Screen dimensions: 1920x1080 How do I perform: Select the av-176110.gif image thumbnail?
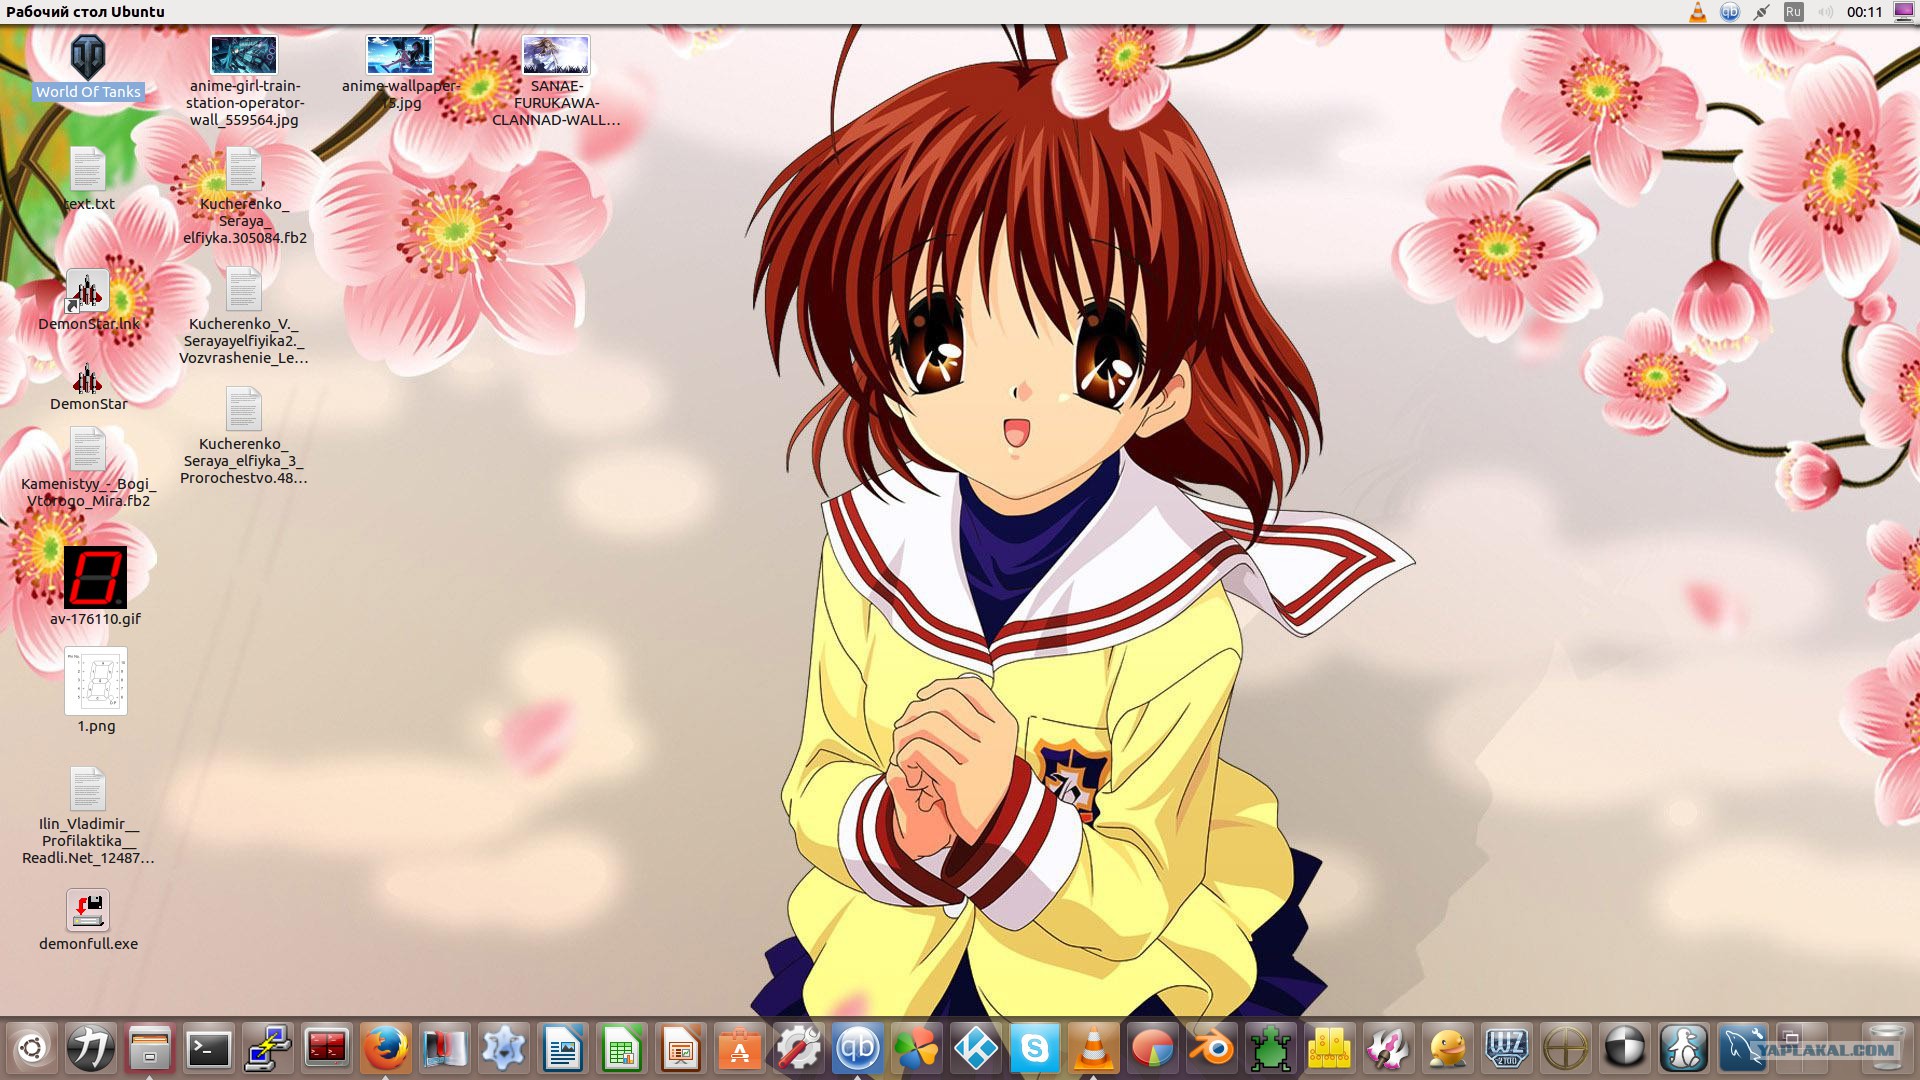click(95, 578)
